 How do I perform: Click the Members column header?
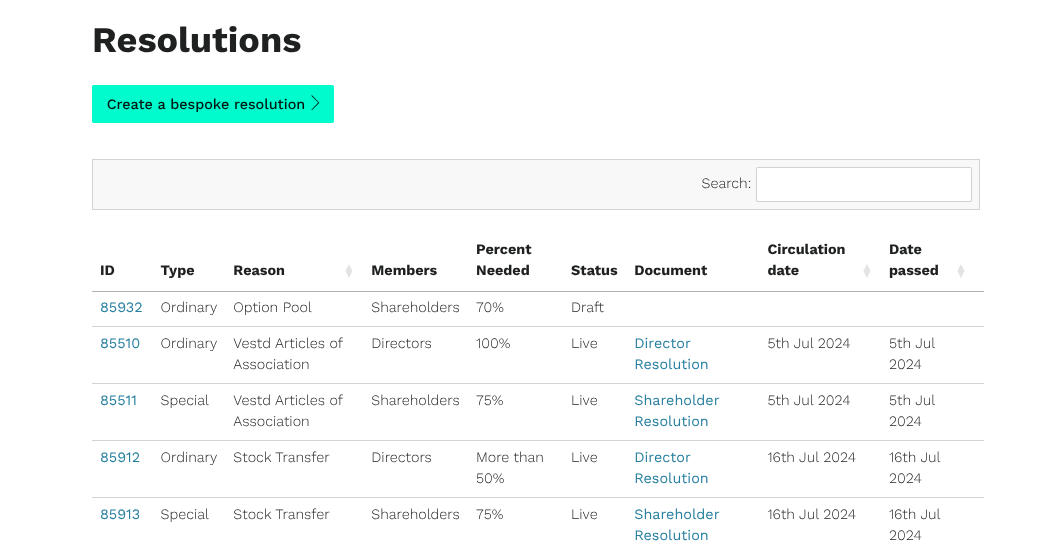click(404, 270)
